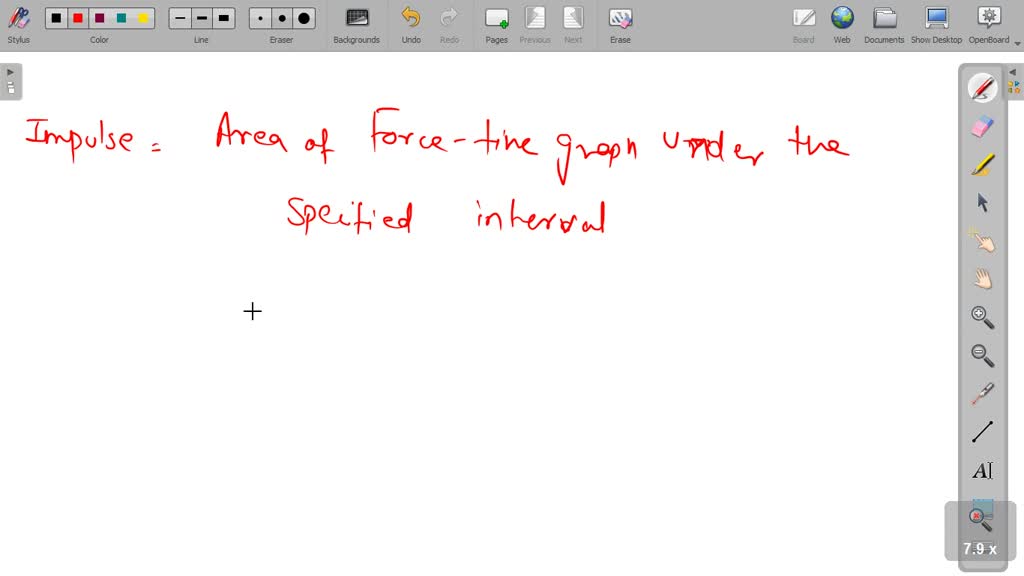Switch to the Documents mode

[884, 24]
